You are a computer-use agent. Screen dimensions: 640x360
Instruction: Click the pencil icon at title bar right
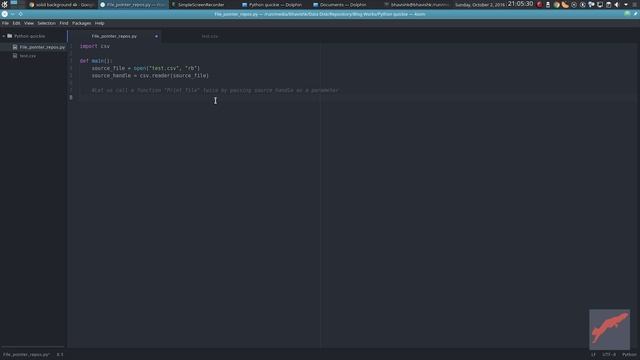[636, 14]
